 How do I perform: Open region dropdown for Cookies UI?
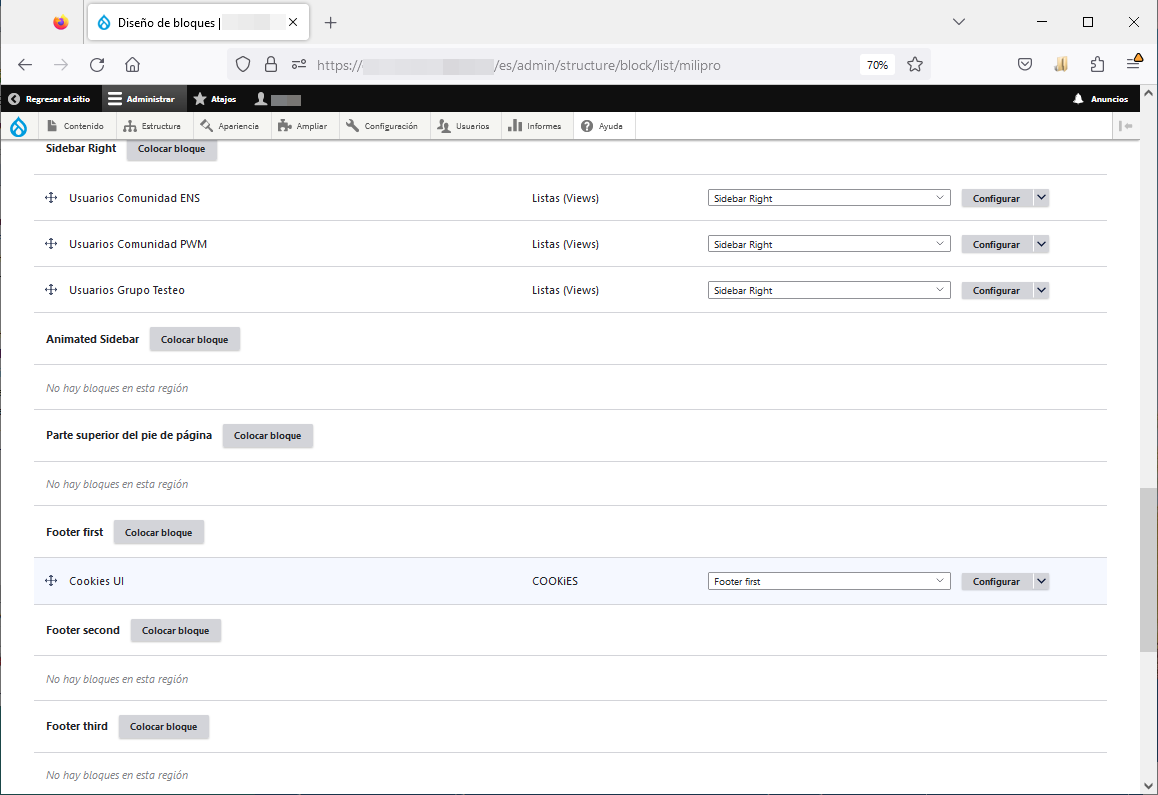coord(828,581)
